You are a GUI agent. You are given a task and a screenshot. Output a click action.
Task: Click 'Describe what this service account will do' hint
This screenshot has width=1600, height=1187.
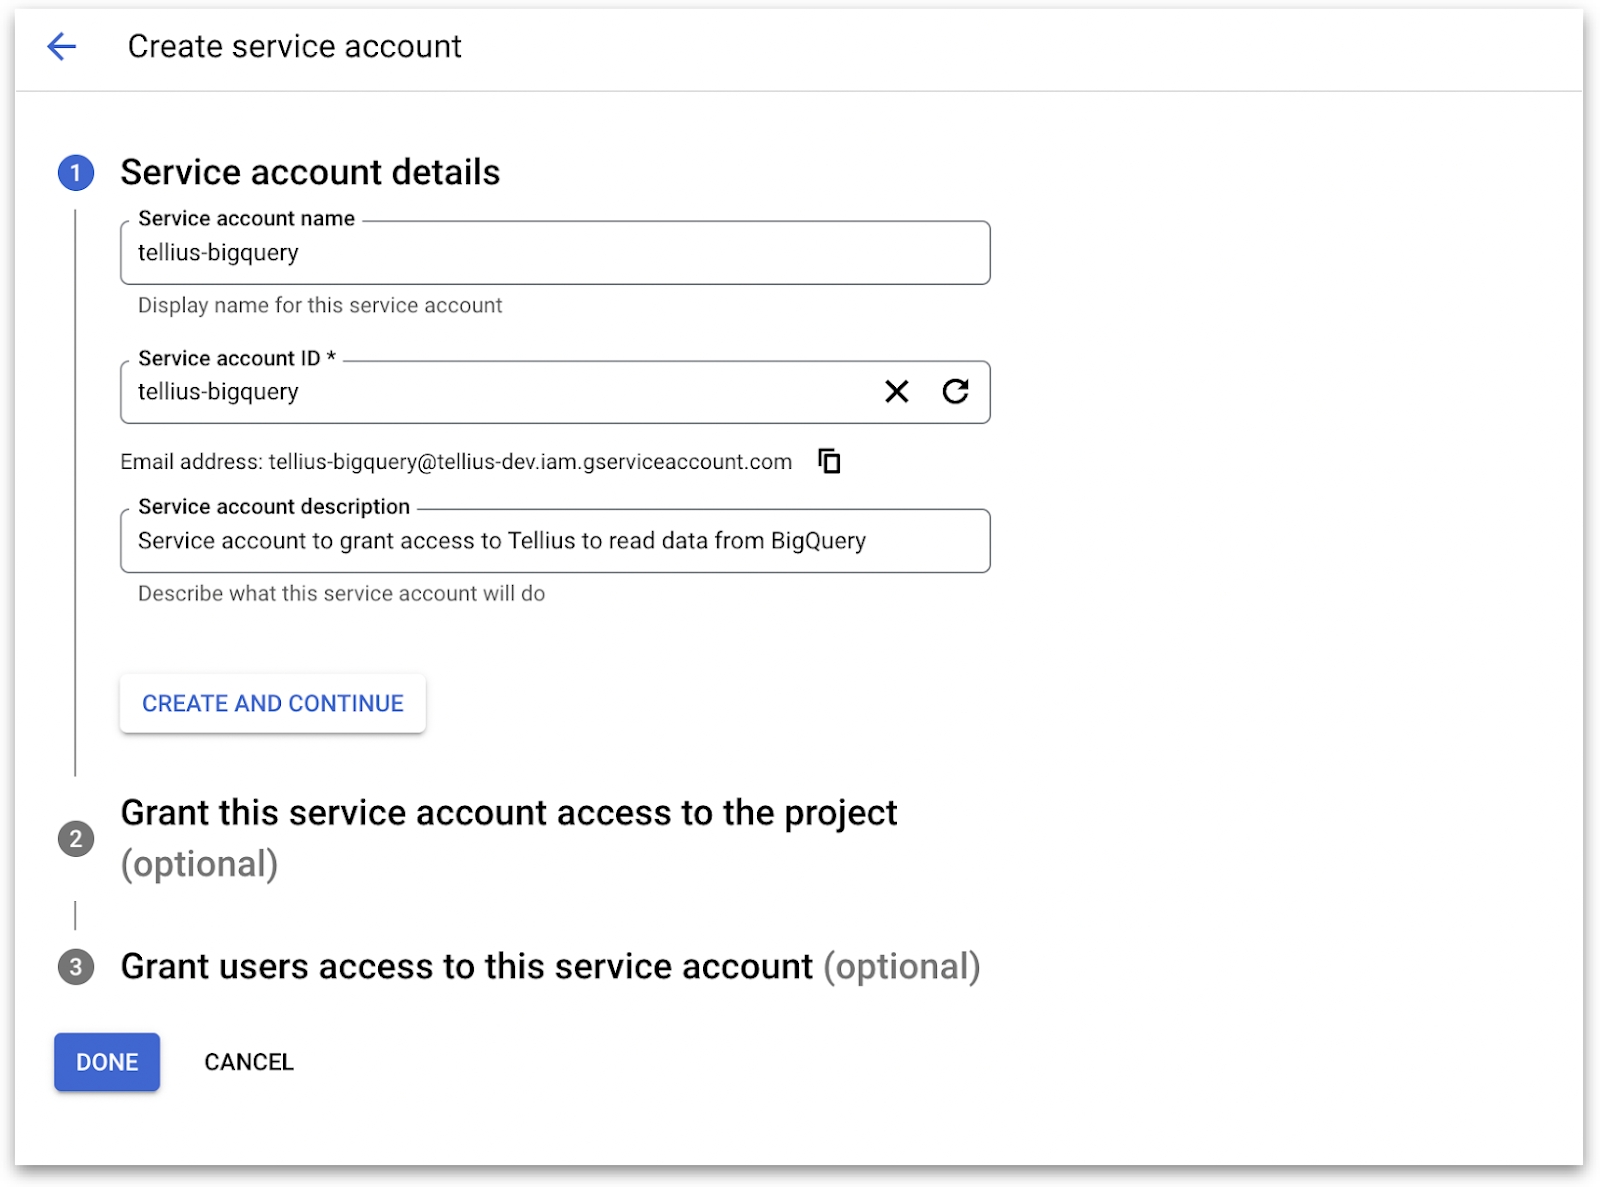341,594
